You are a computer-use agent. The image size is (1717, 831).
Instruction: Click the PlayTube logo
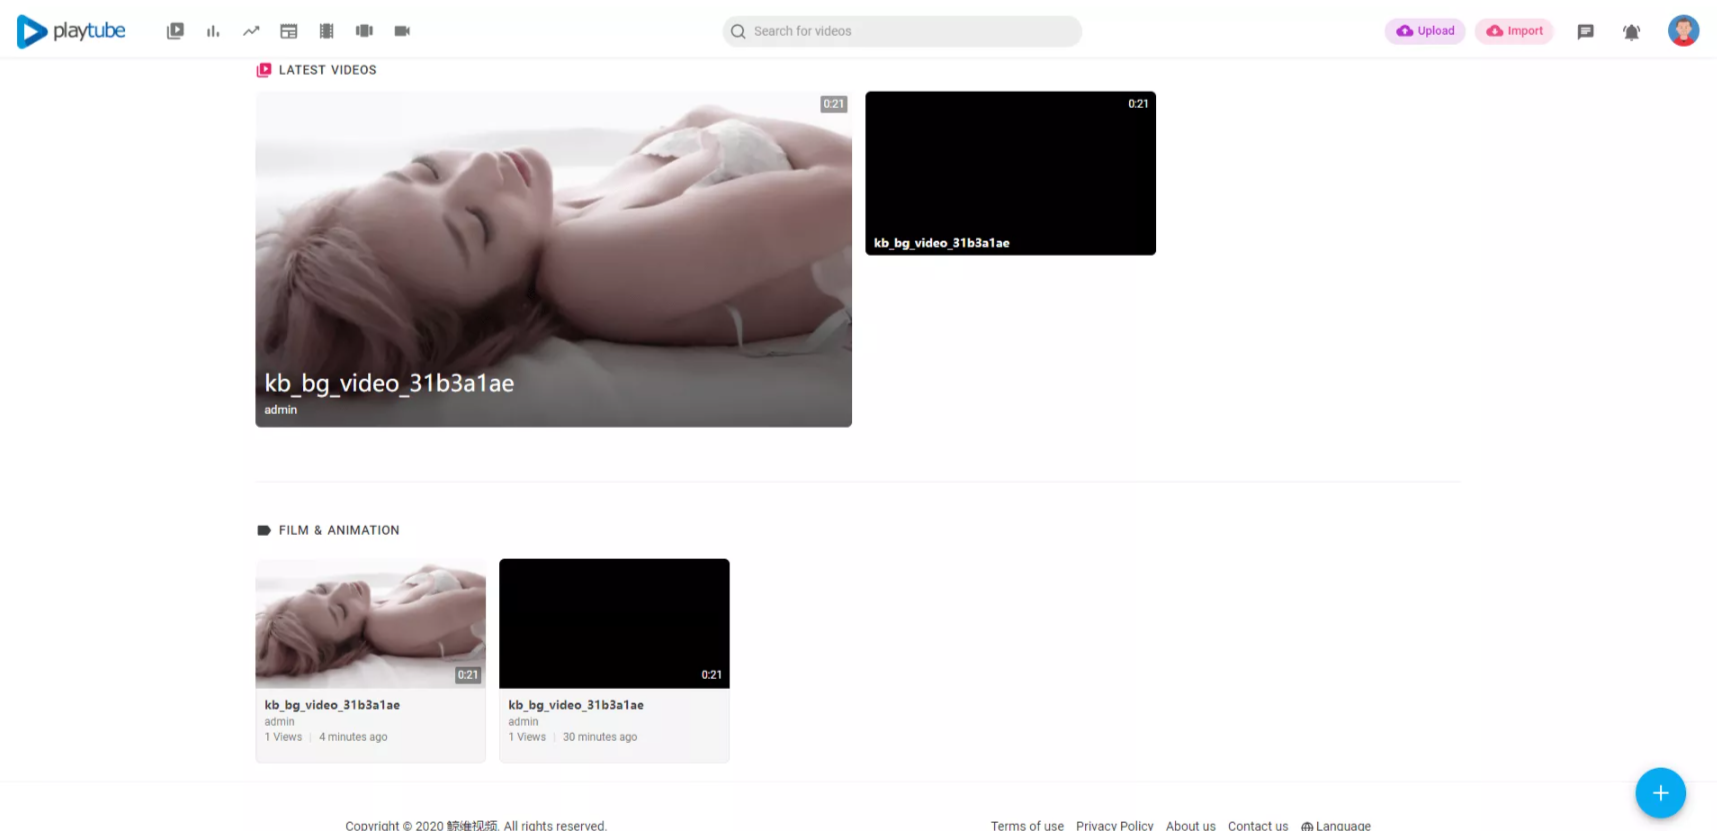71,31
